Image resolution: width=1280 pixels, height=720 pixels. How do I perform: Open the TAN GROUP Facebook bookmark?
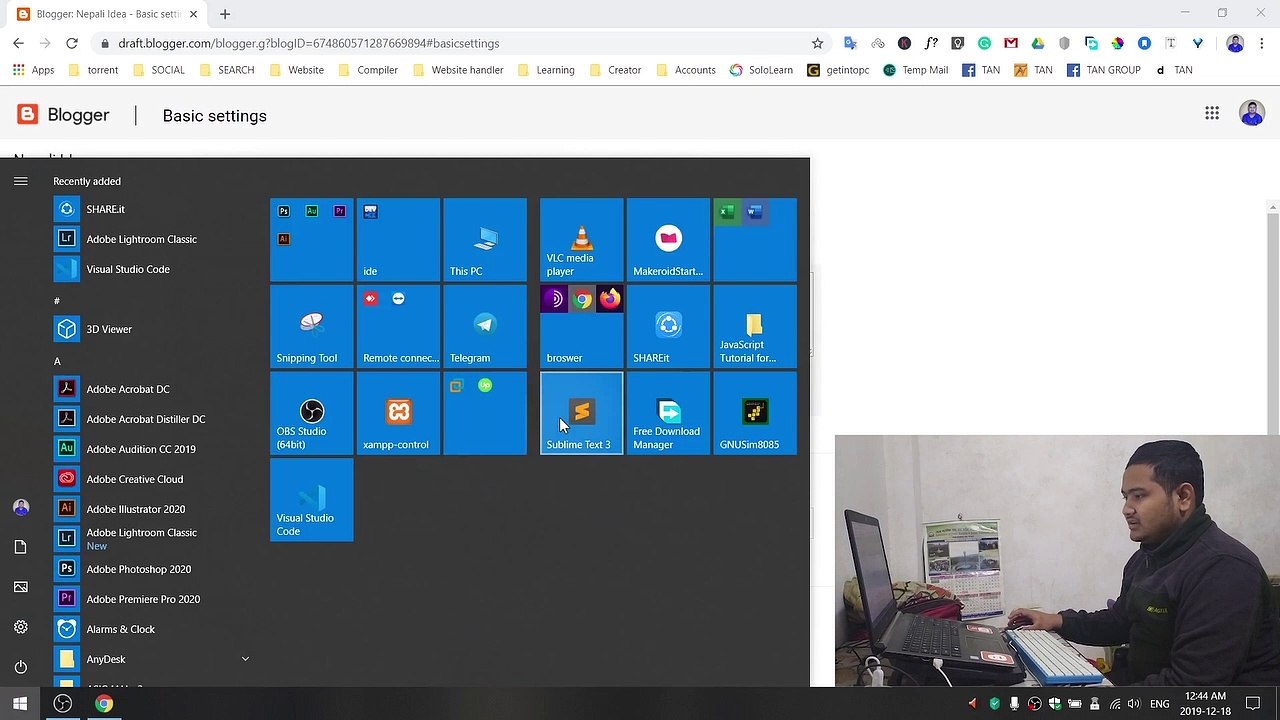(x=1103, y=70)
